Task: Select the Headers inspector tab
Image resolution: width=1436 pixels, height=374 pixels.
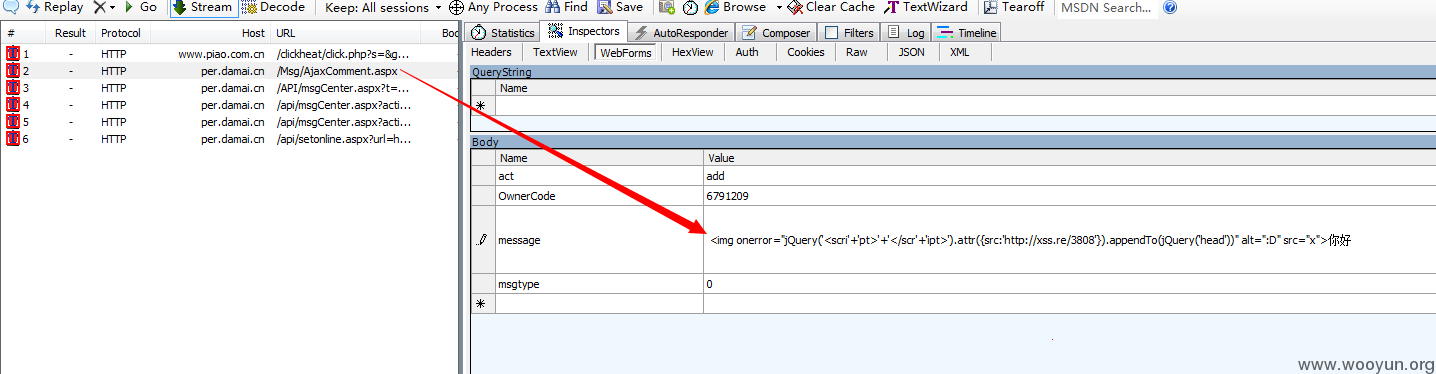Action: click(x=491, y=52)
